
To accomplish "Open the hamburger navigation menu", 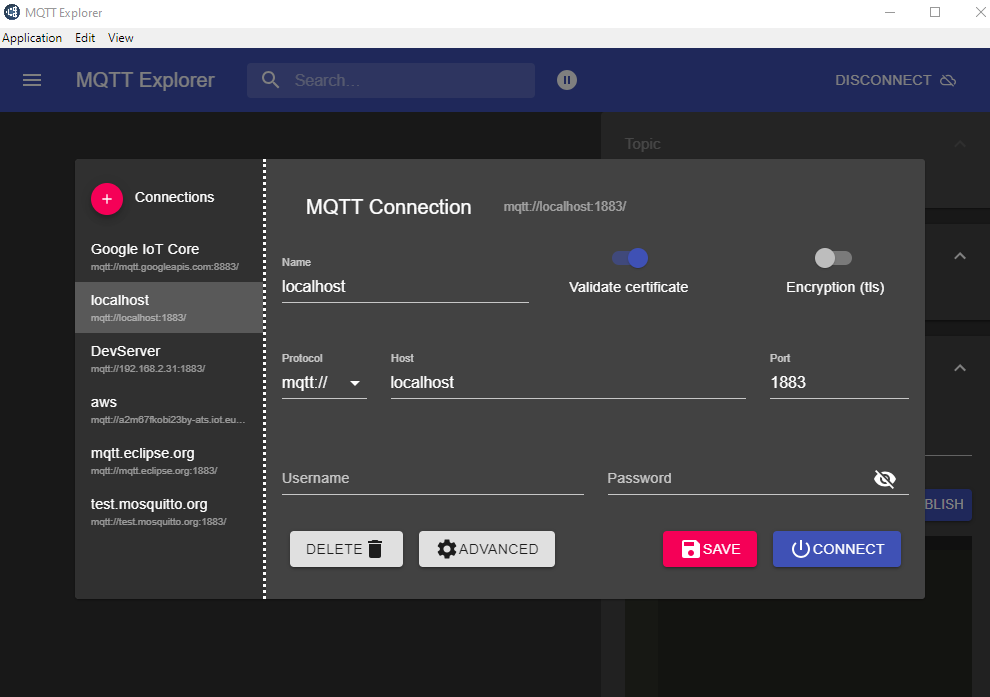I will click(32, 80).
